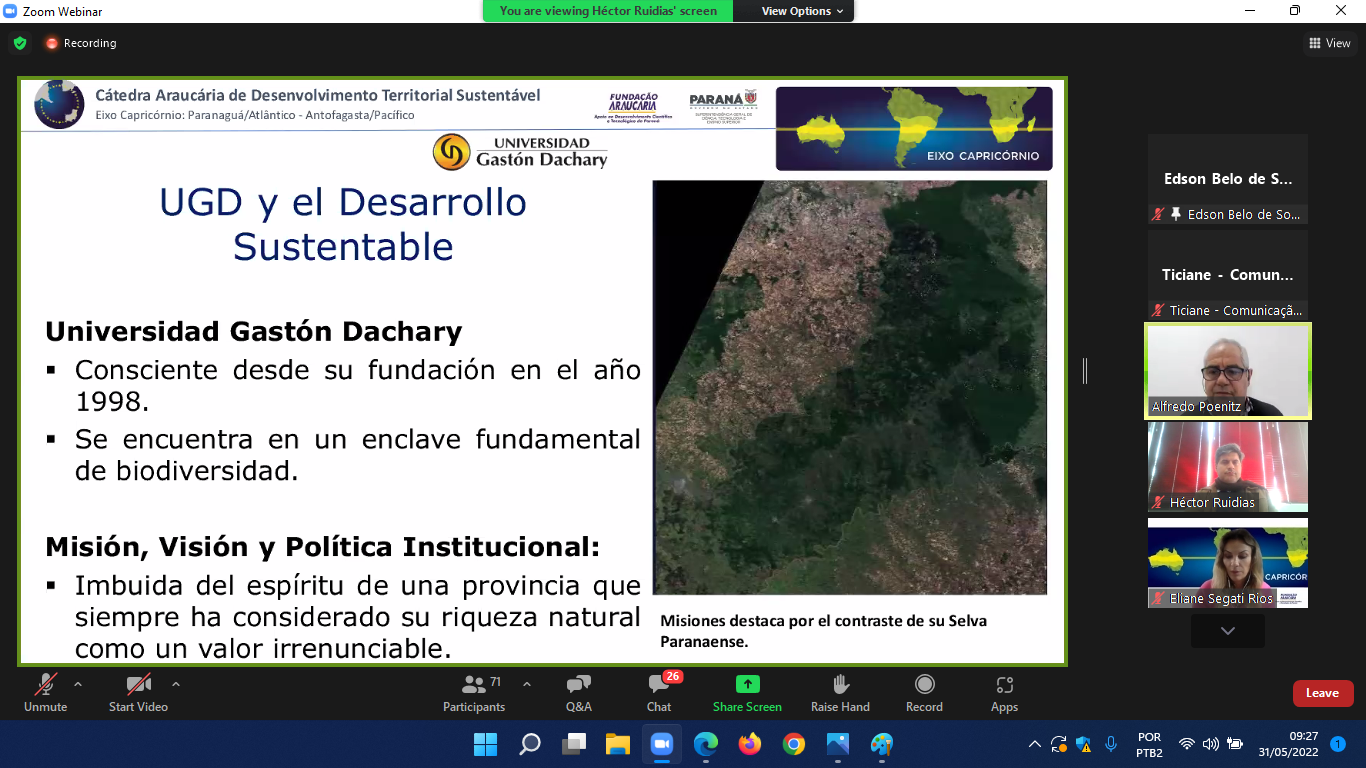Click the Unmute microphone icon
This screenshot has width=1366, height=768.
click(x=45, y=685)
